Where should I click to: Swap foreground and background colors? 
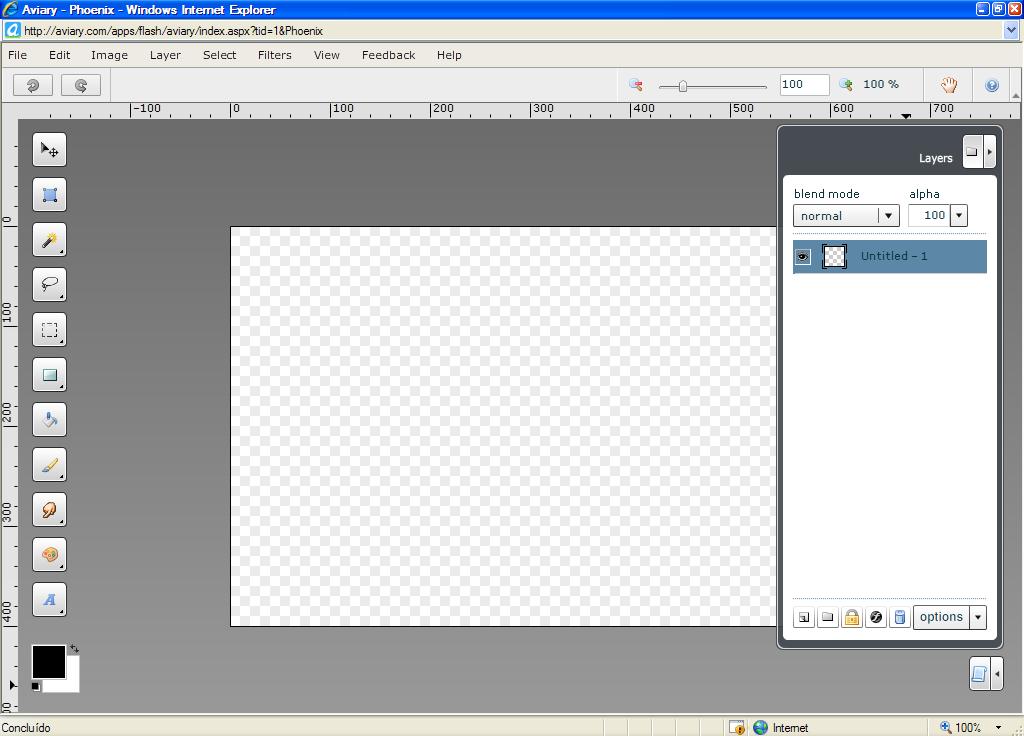(74, 648)
